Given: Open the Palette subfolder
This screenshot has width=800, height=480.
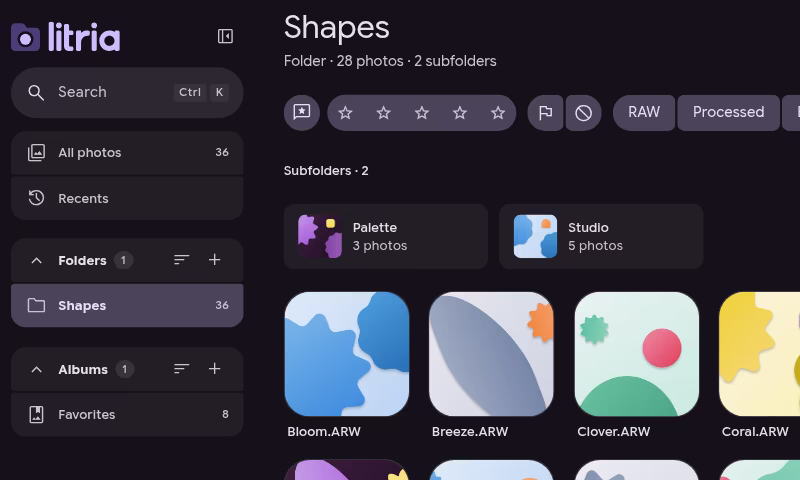Looking at the screenshot, I should point(386,237).
